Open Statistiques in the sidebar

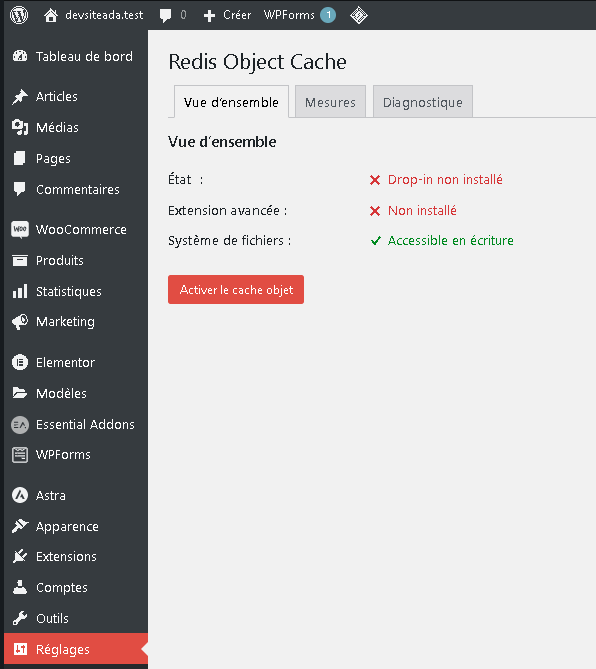click(x=69, y=291)
